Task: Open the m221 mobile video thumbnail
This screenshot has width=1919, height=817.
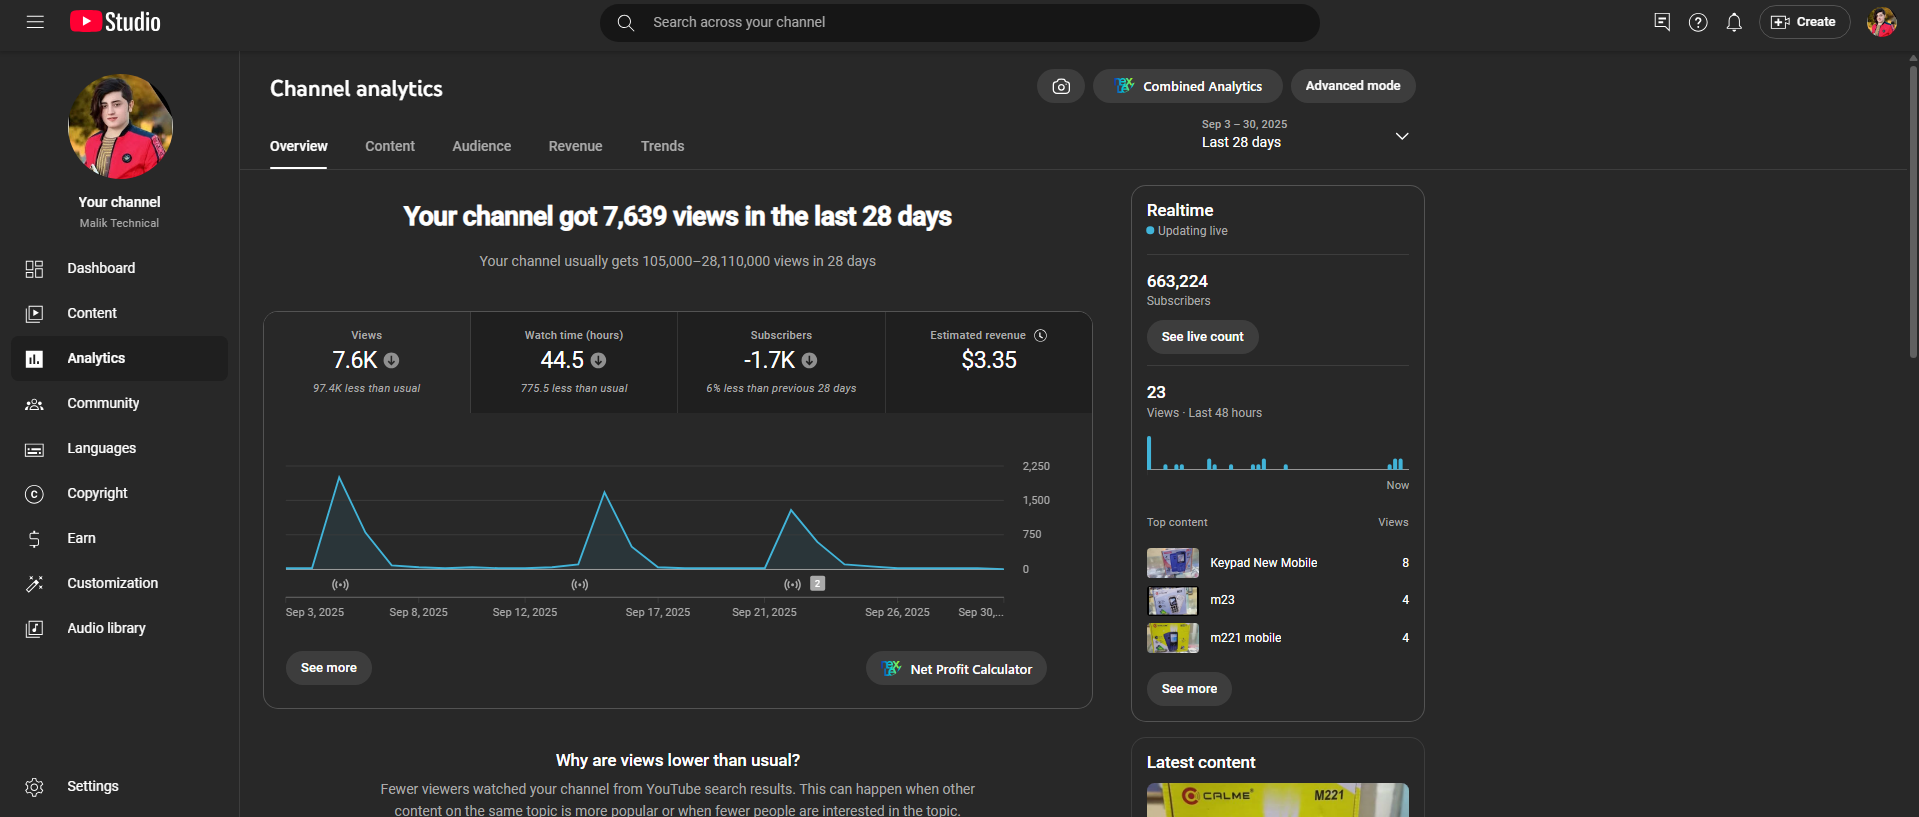Action: coord(1172,638)
